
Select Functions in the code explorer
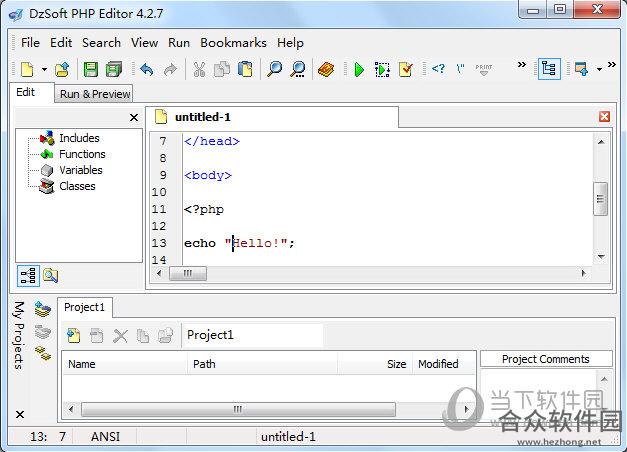(82, 154)
